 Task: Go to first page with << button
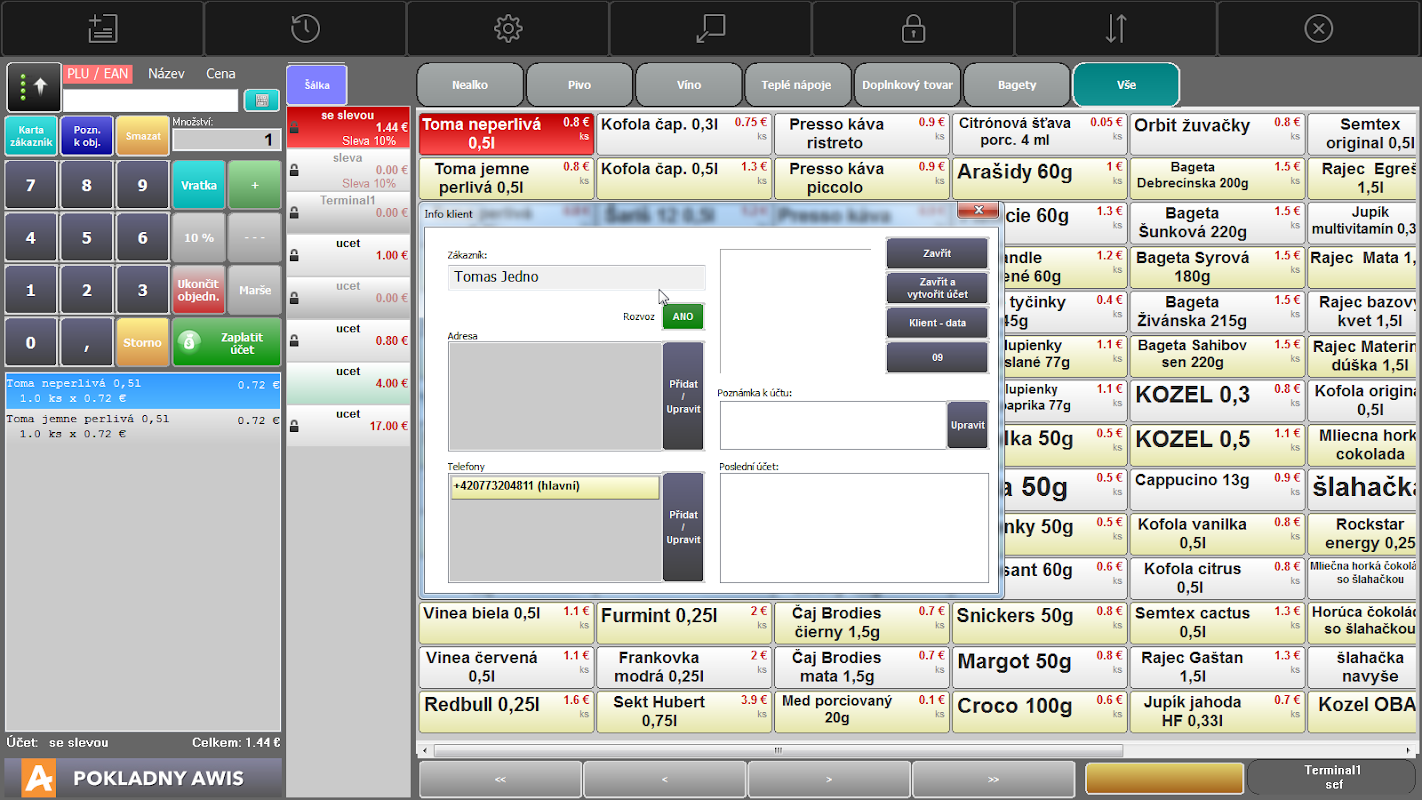point(500,779)
